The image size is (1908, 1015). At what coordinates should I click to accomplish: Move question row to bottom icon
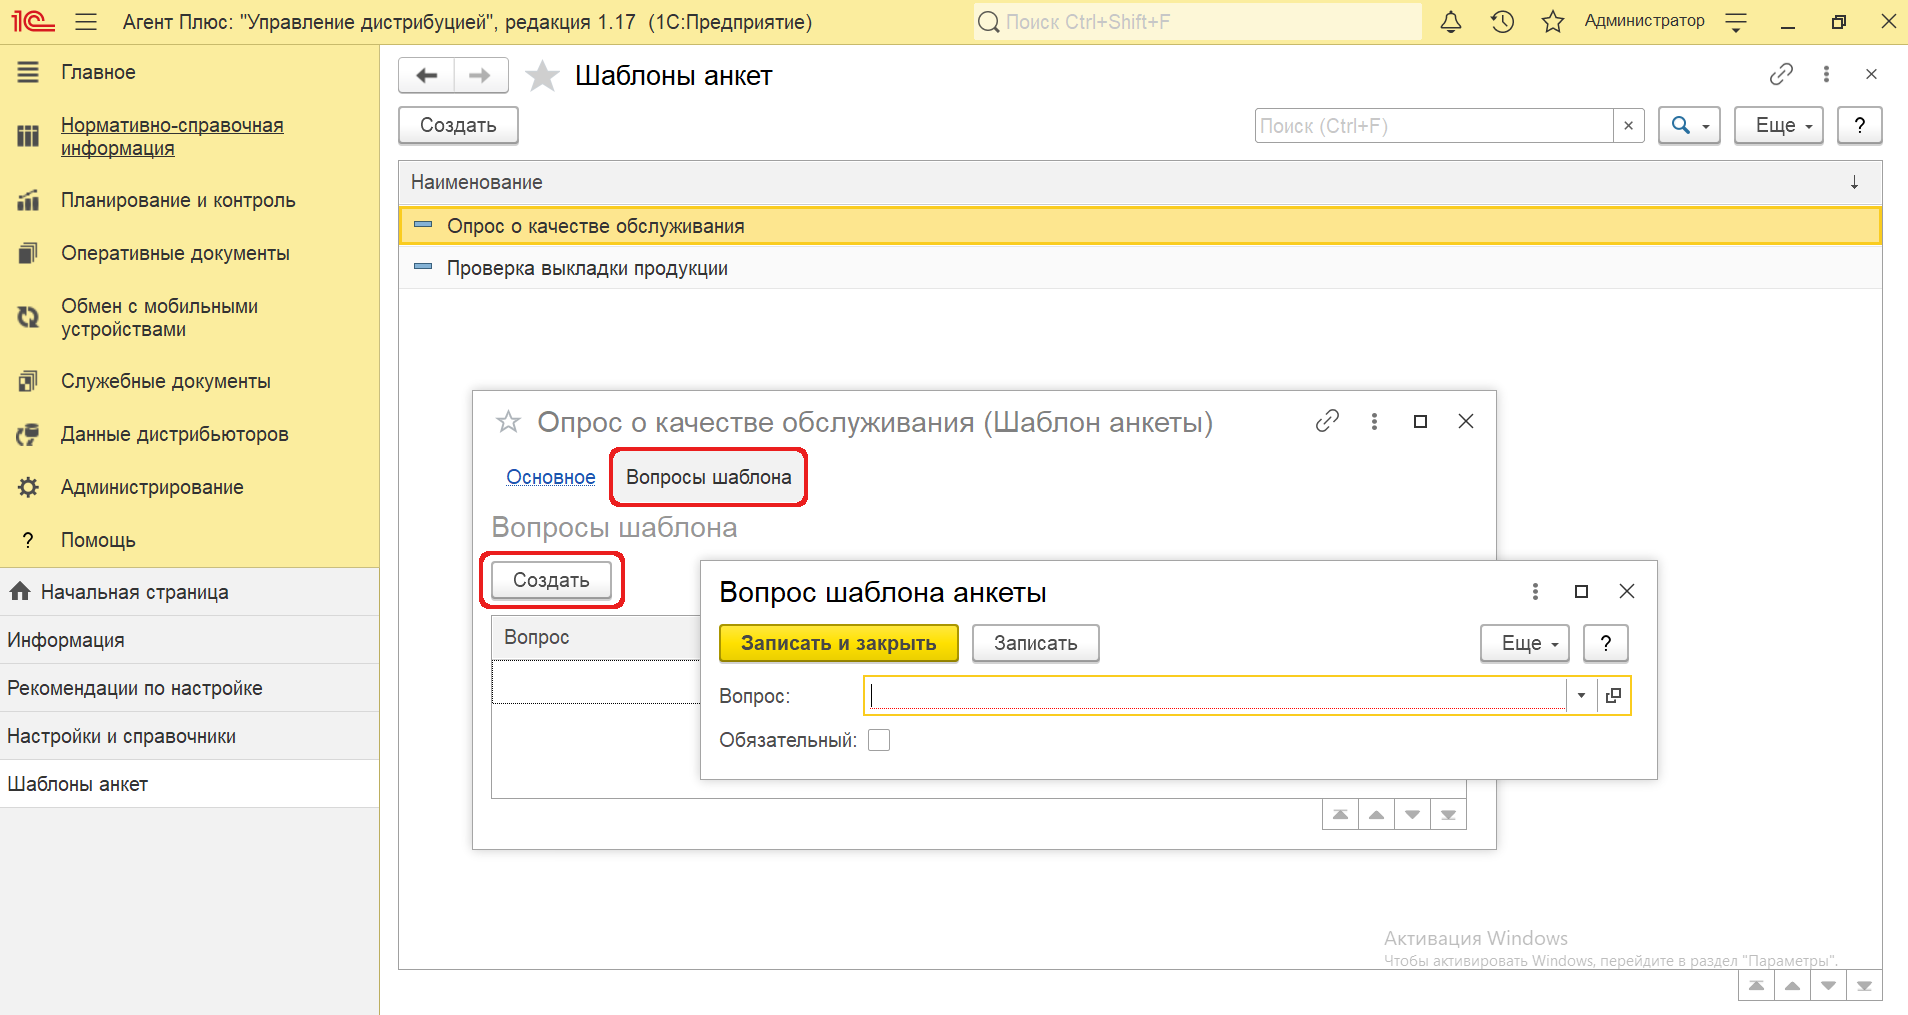[1448, 815]
